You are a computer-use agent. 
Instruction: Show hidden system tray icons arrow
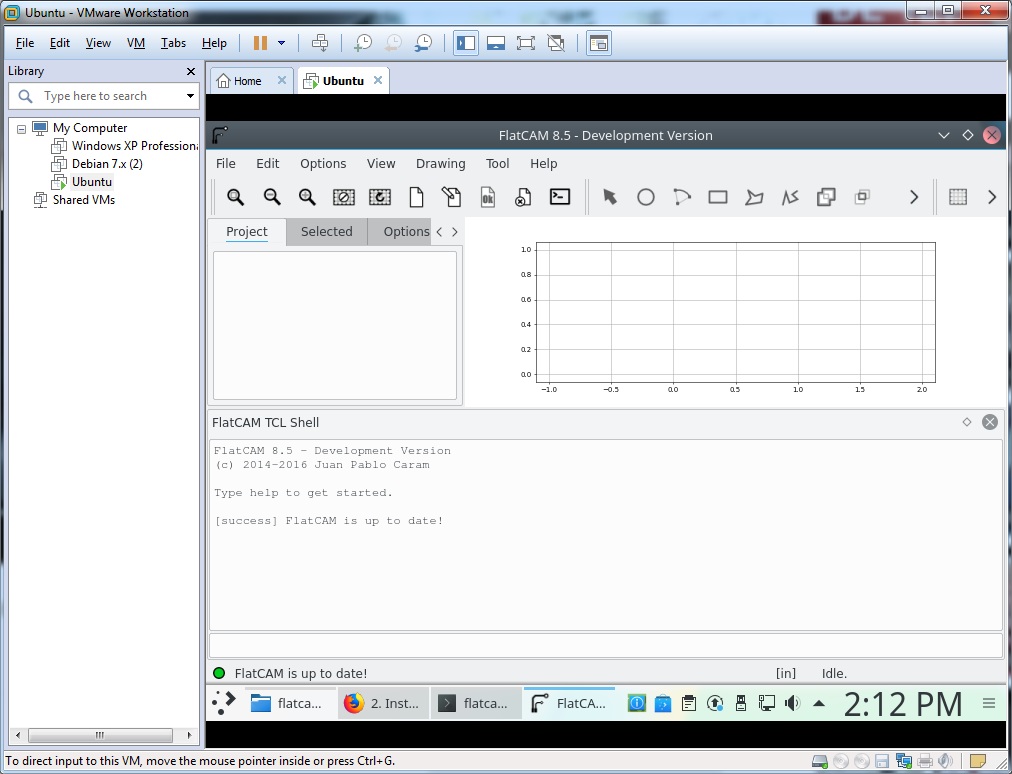click(x=819, y=704)
